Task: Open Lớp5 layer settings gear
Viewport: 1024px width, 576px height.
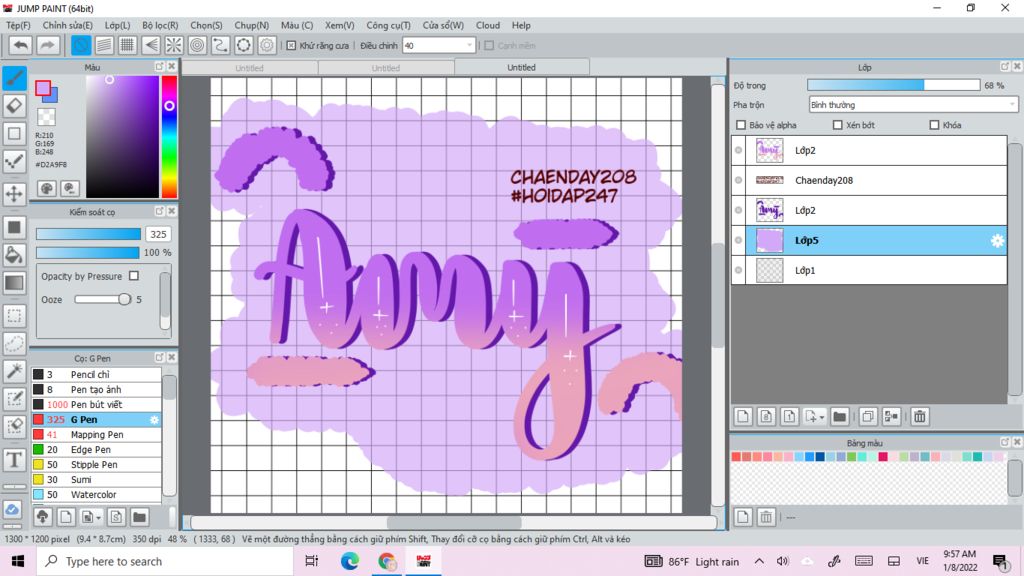Action: pos(997,241)
